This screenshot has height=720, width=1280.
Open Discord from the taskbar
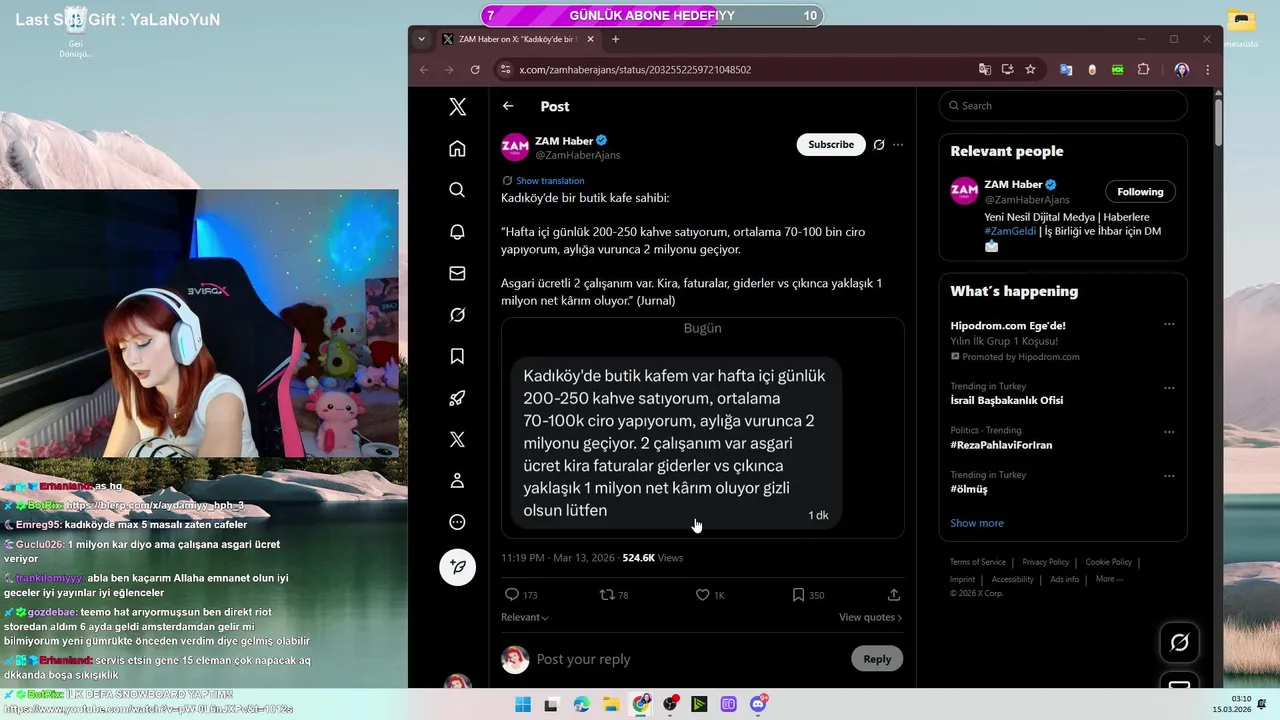click(x=758, y=704)
